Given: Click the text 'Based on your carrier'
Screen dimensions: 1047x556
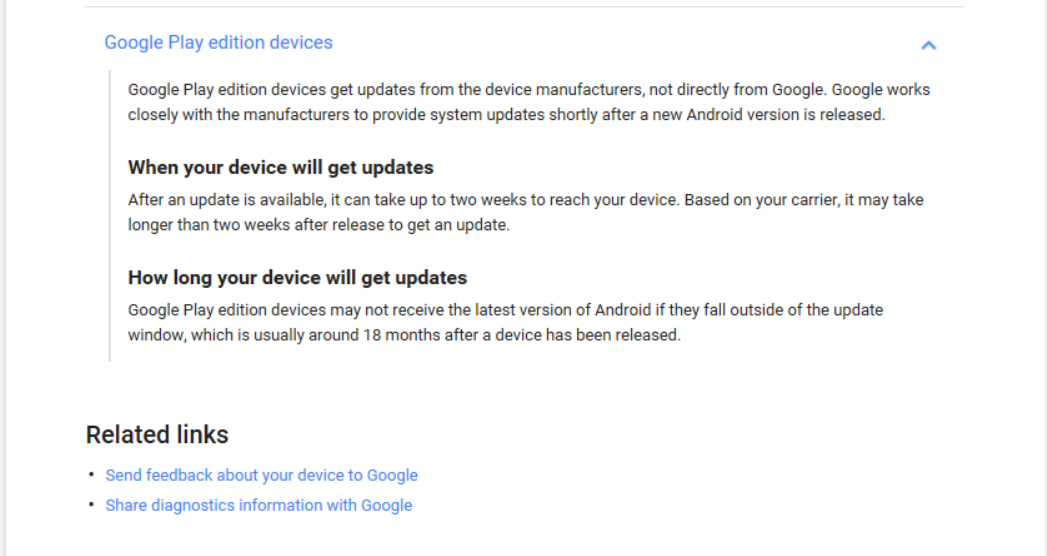Looking at the screenshot, I should tap(762, 200).
